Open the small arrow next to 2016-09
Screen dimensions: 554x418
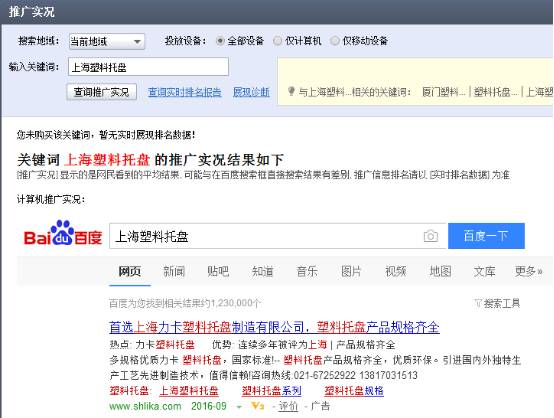point(239,407)
